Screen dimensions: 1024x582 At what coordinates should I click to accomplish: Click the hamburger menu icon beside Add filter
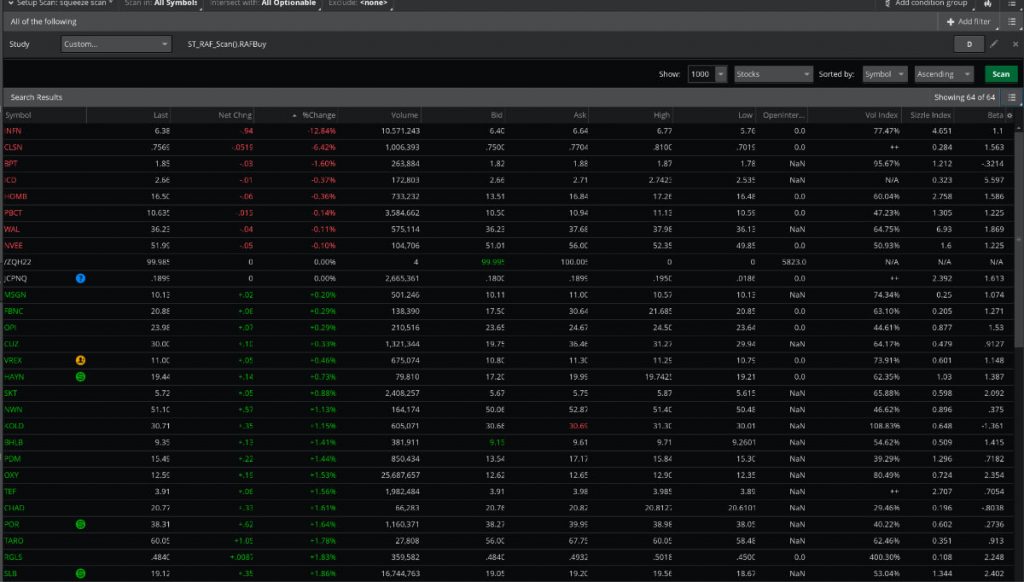pyautogui.click(x=1012, y=21)
